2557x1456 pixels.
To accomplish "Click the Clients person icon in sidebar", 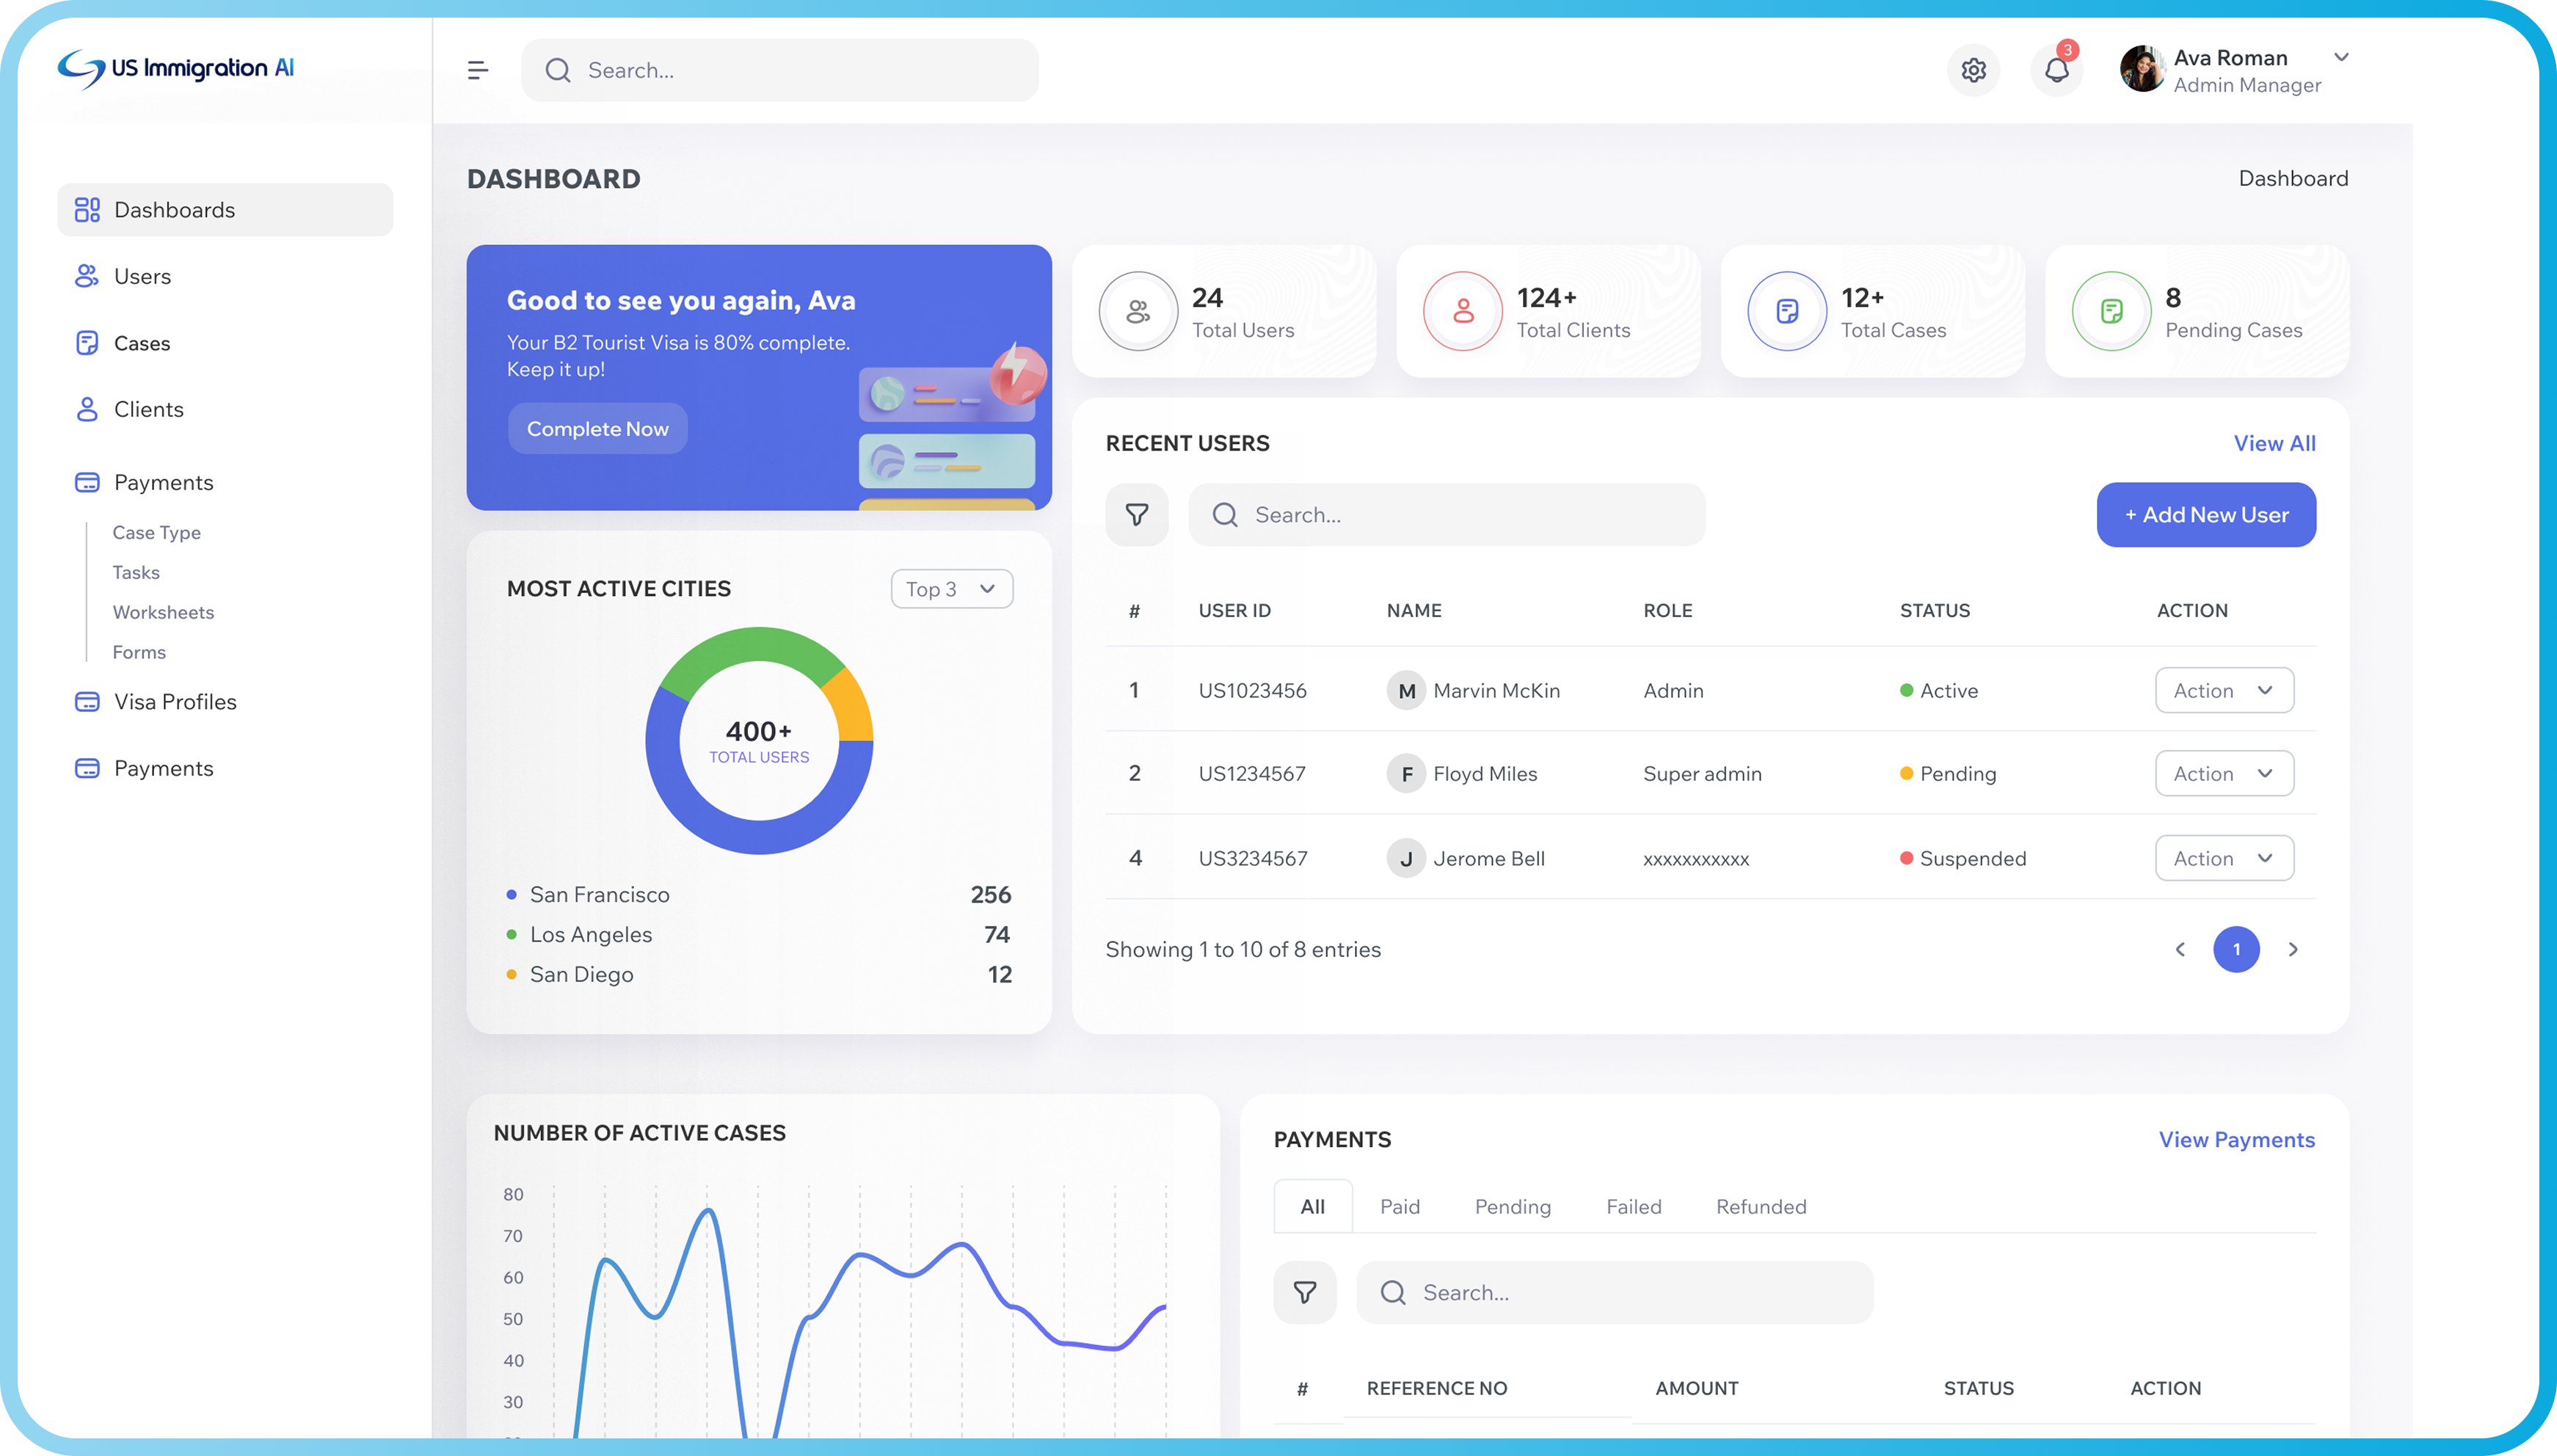I will point(87,409).
